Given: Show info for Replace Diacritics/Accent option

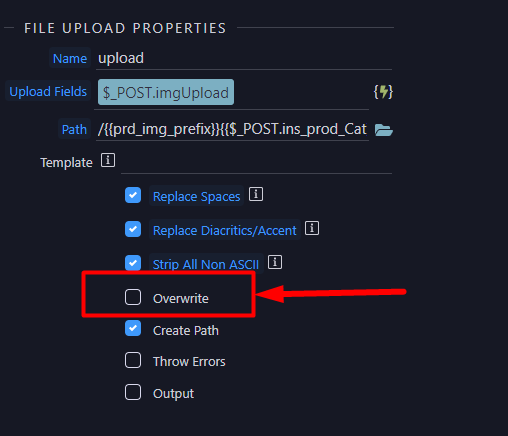Looking at the screenshot, I should [312, 228].
